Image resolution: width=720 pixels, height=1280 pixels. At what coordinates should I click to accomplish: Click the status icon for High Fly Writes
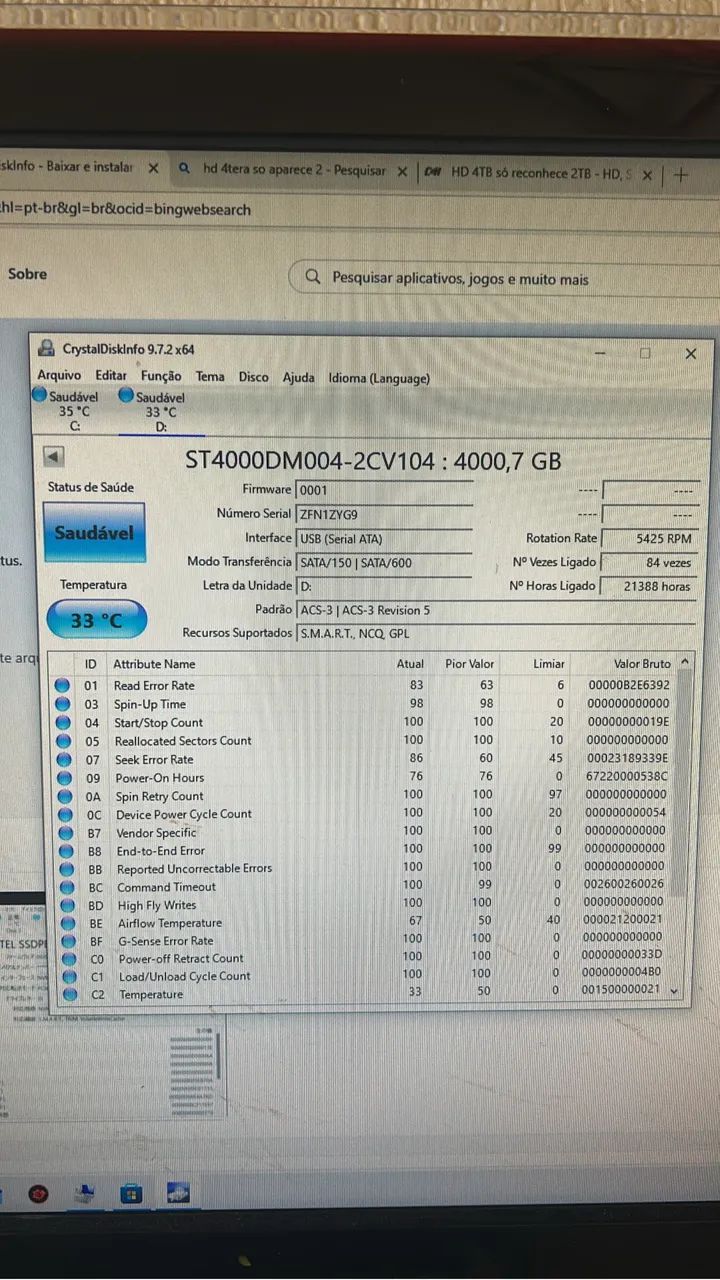click(67, 905)
